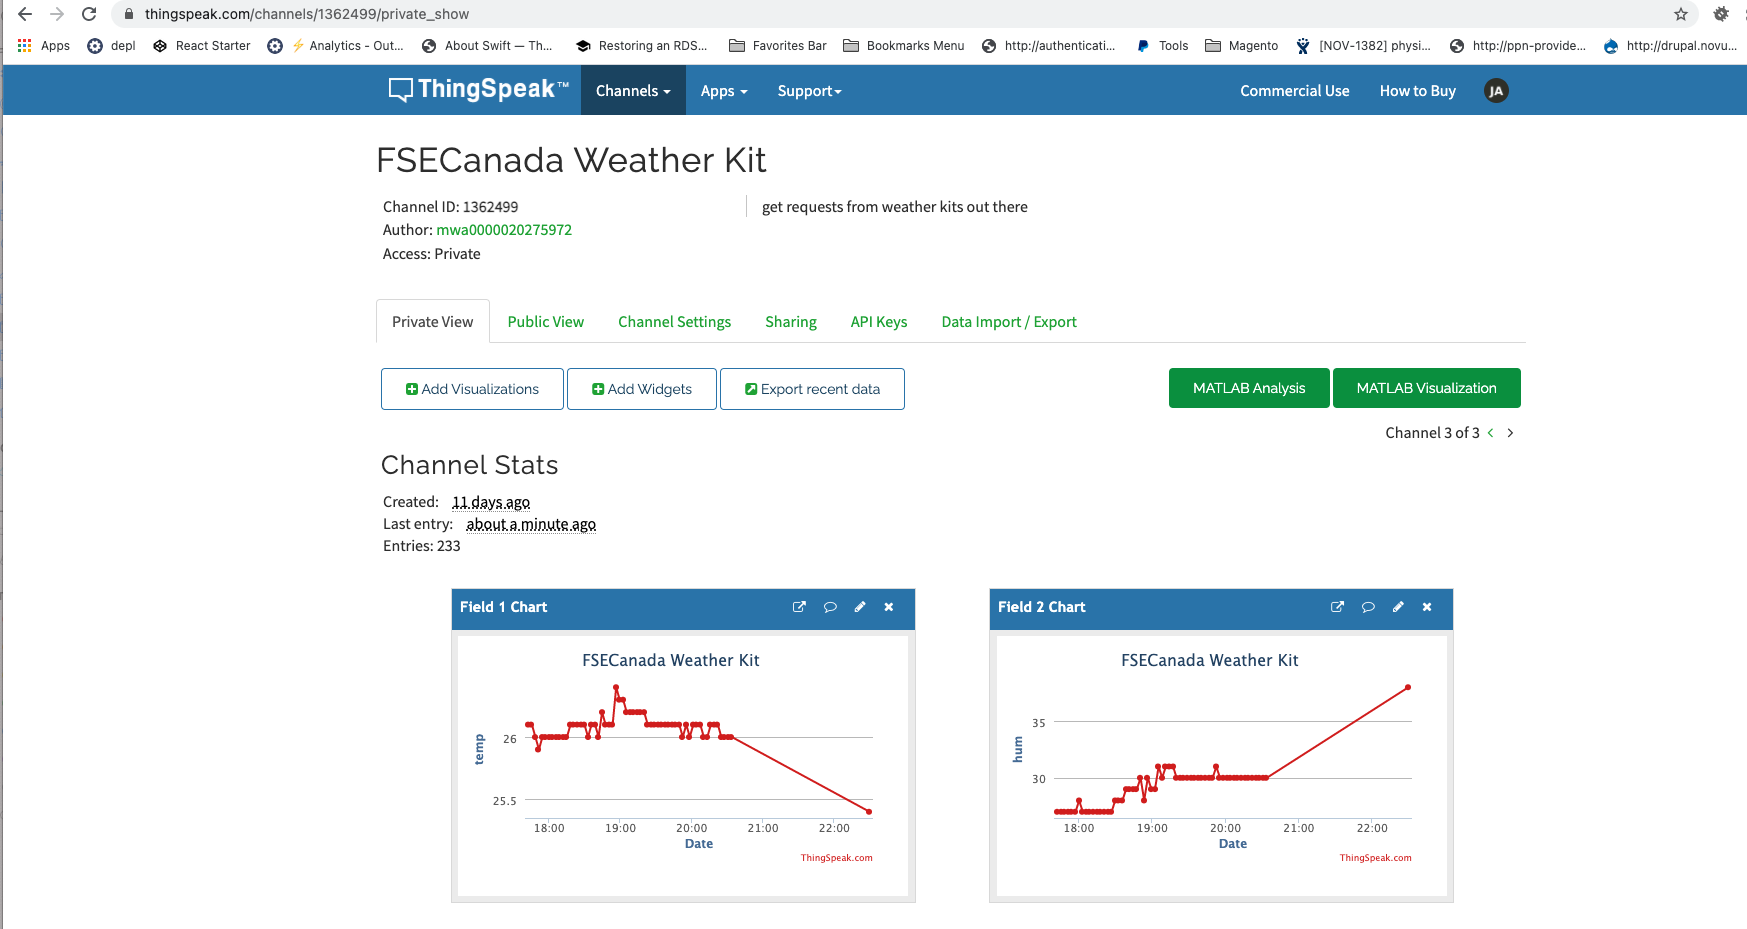Click the browser address bar URL

point(307,14)
